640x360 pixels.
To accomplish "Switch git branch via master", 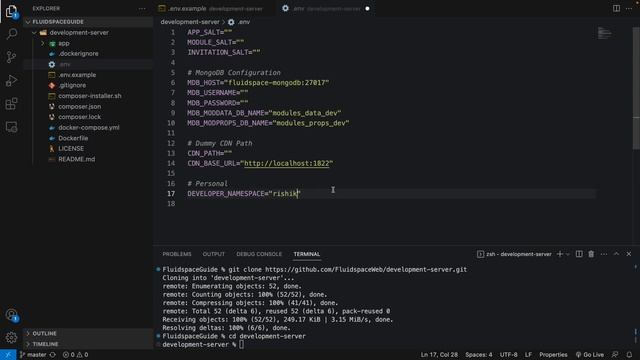I will click(33, 355).
